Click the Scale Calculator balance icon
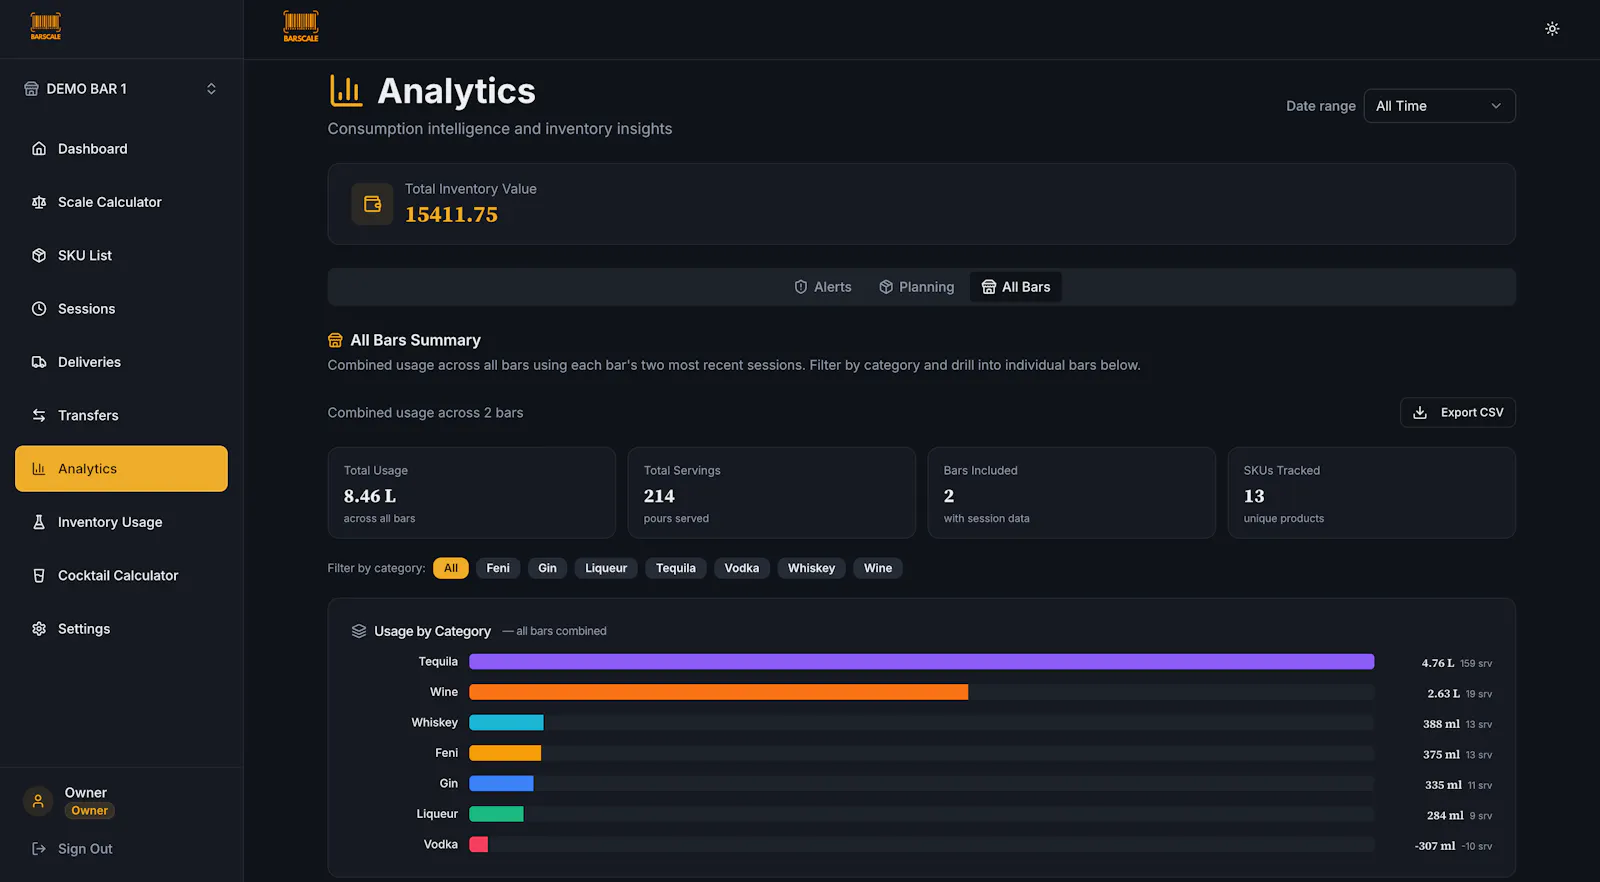 tap(39, 202)
